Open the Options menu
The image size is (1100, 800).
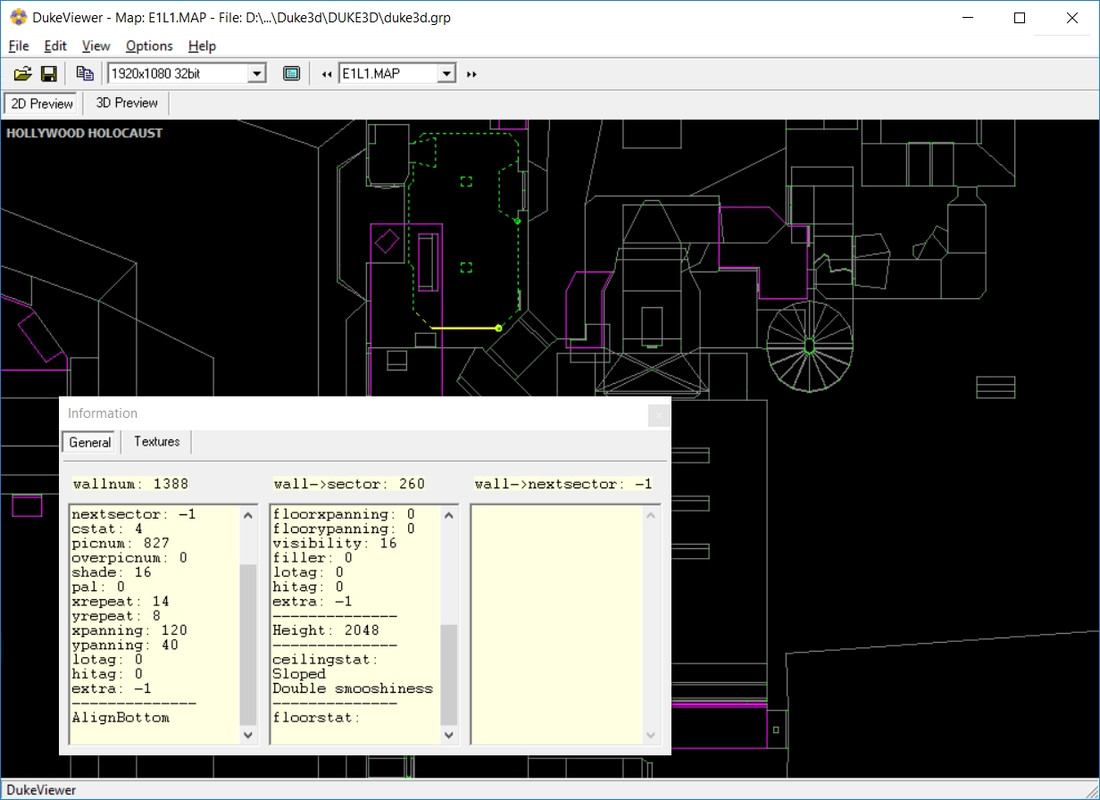tap(149, 46)
